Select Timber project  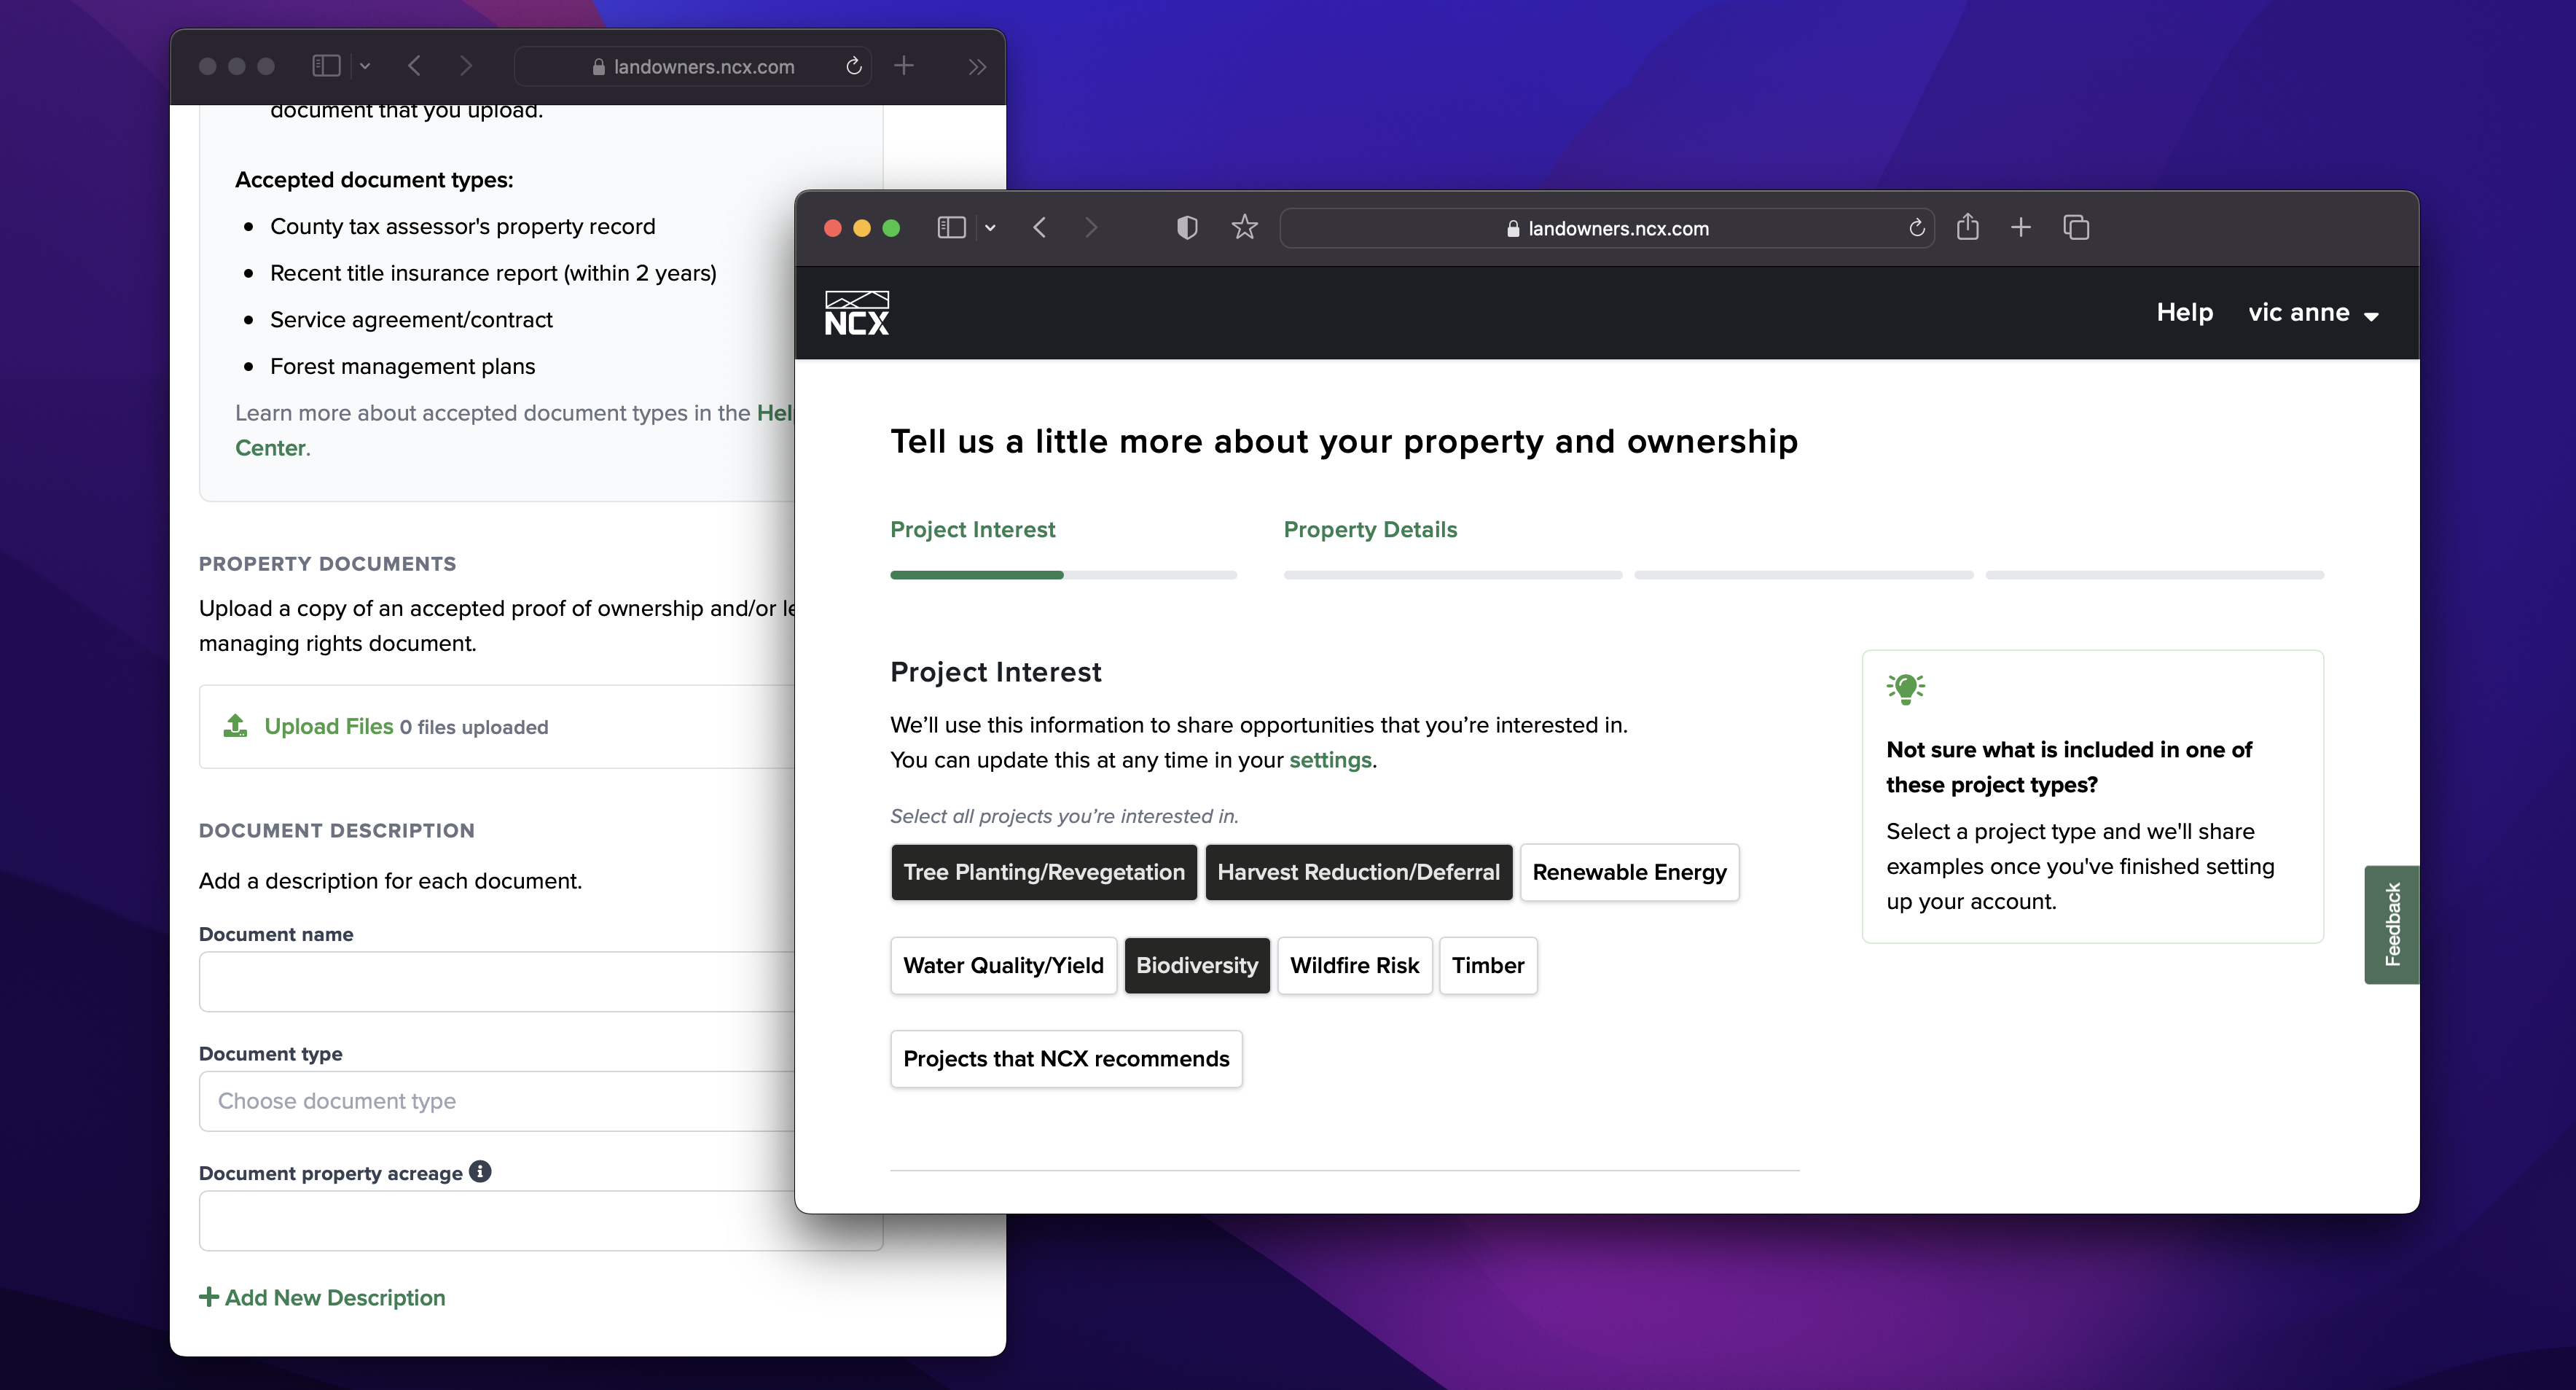[x=1488, y=965]
